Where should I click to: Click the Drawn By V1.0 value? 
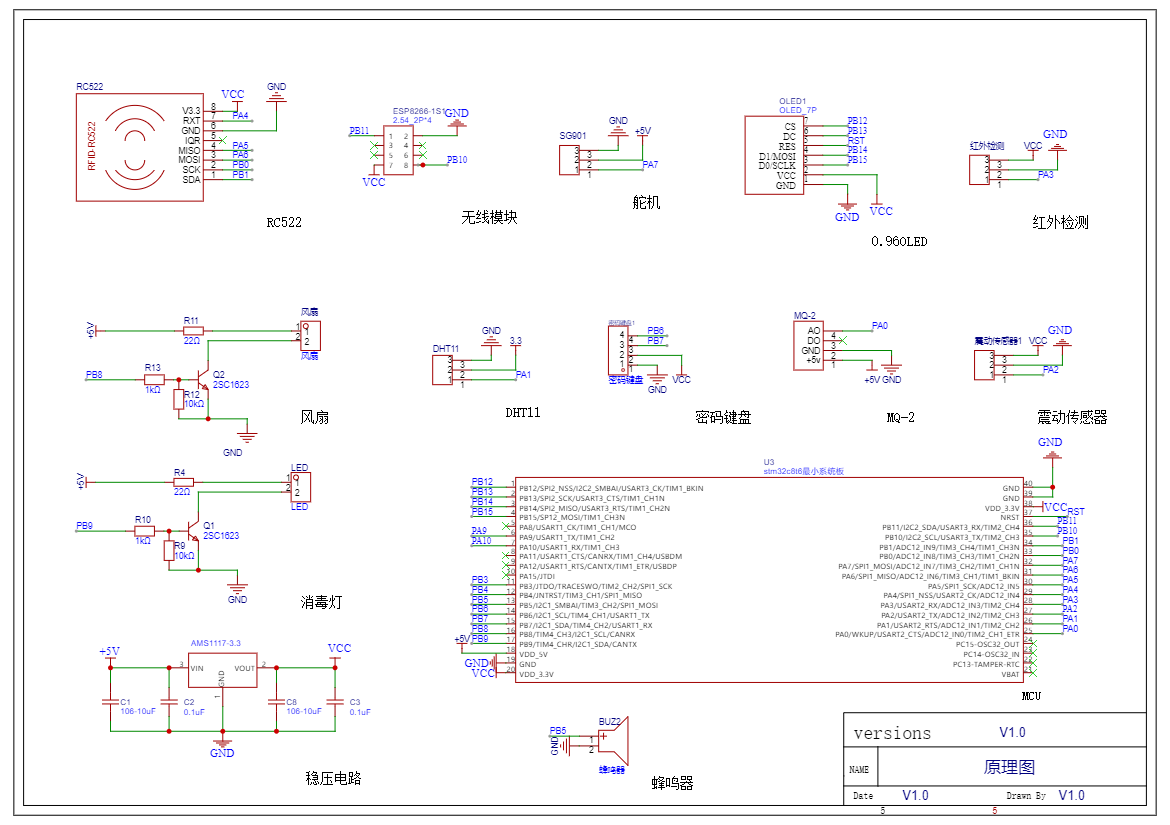coord(1072,796)
